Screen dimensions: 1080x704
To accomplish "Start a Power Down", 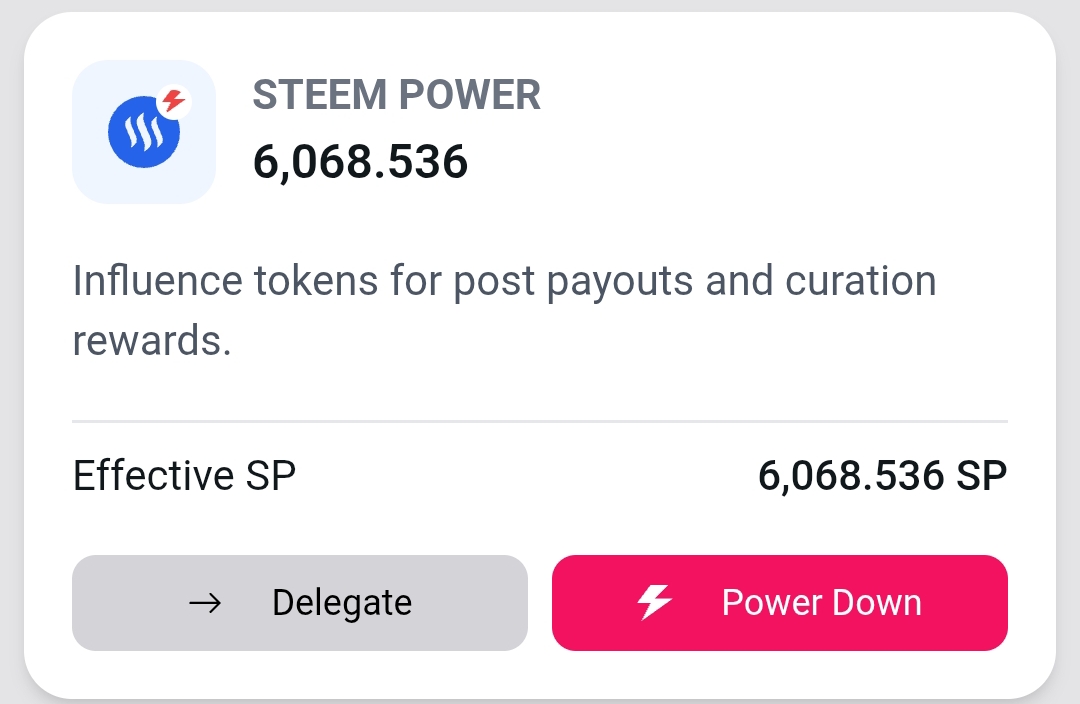I will tap(780, 603).
